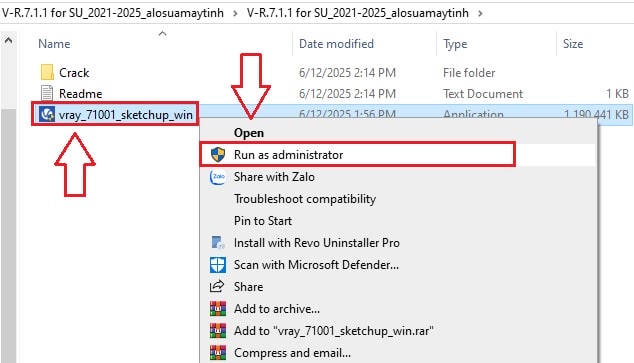Expand the chevron at end of address path
This screenshot has width=634, height=363.
(480, 13)
